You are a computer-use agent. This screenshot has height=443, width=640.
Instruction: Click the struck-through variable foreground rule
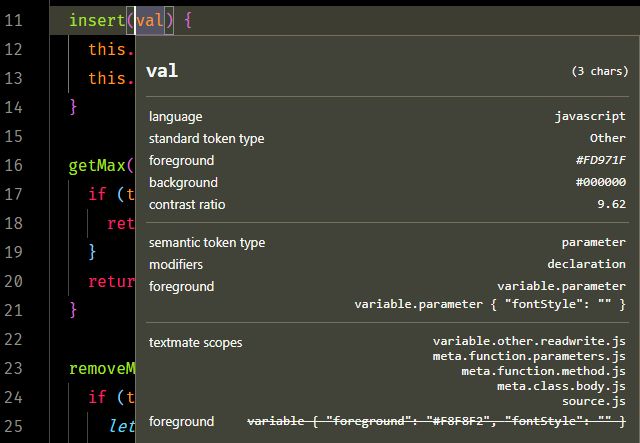pyautogui.click(x=436, y=421)
